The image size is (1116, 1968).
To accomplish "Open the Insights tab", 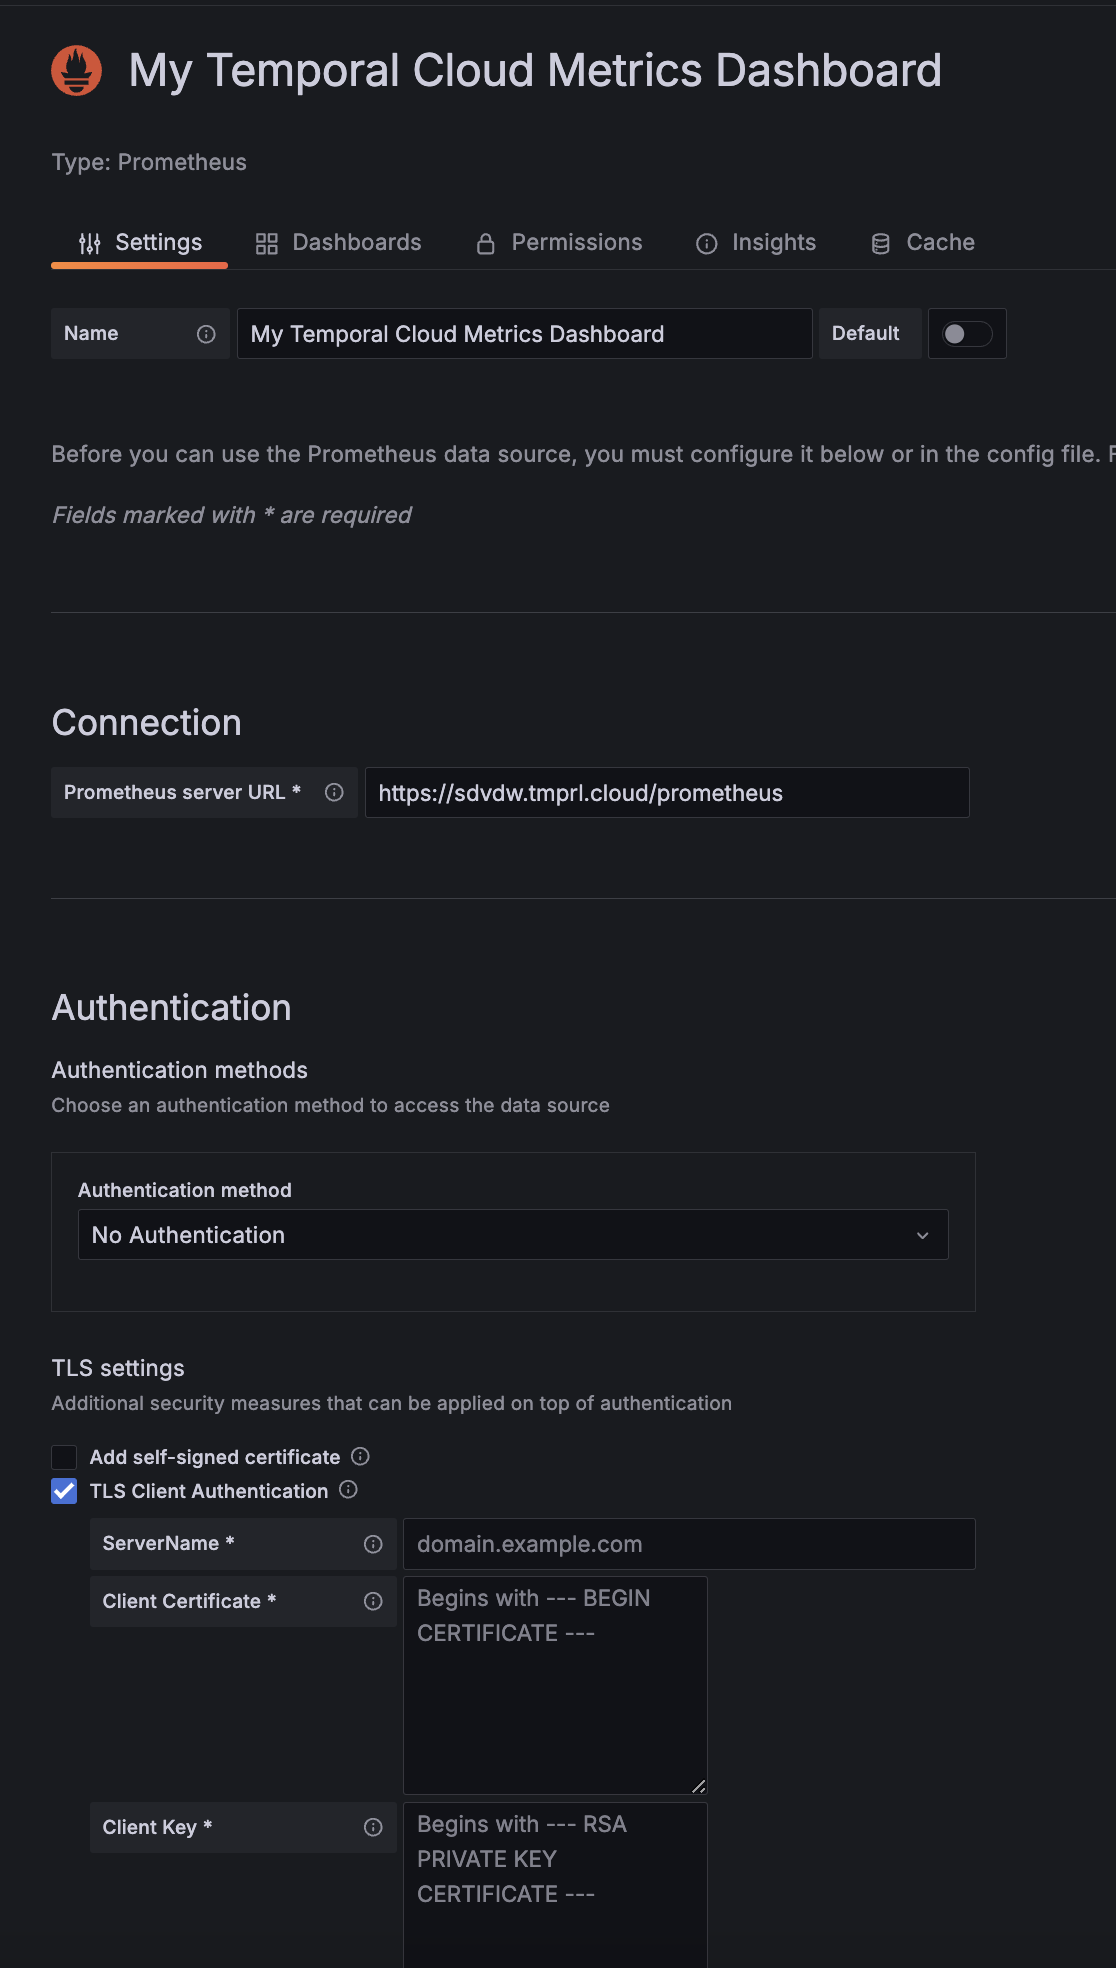I will click(774, 242).
